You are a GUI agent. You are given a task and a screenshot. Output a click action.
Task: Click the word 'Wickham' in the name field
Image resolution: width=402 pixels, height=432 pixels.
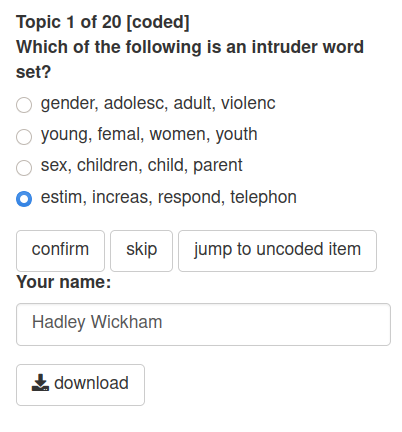point(127,322)
